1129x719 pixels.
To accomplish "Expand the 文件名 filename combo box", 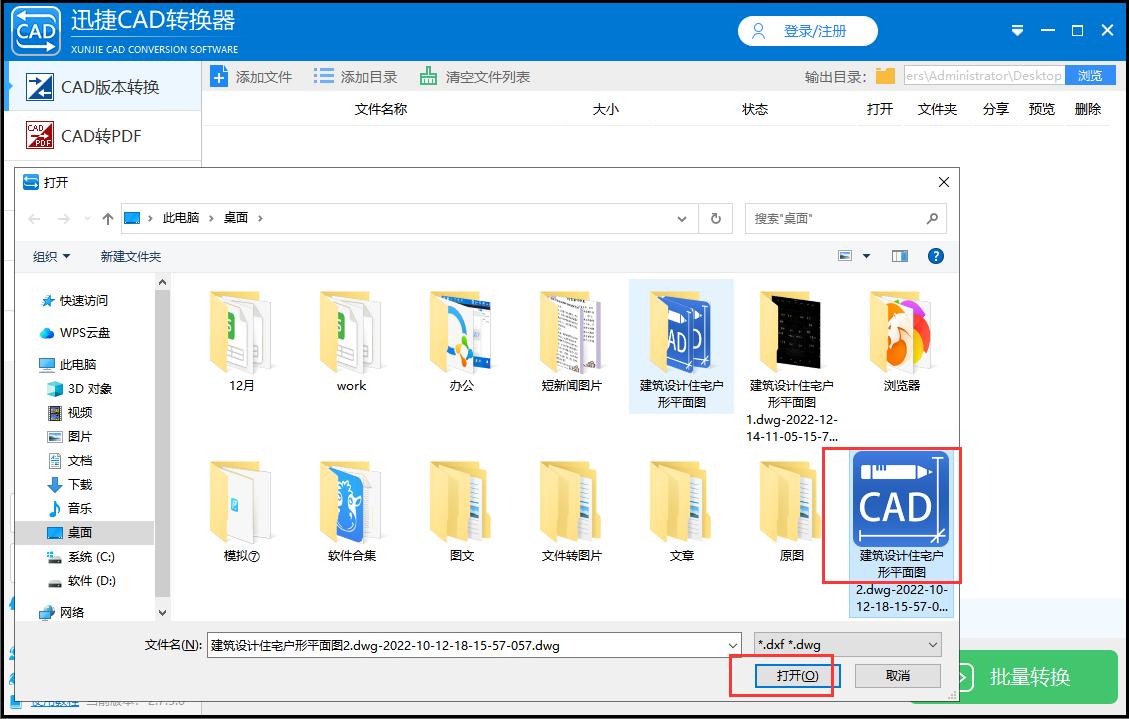I will click(733, 644).
